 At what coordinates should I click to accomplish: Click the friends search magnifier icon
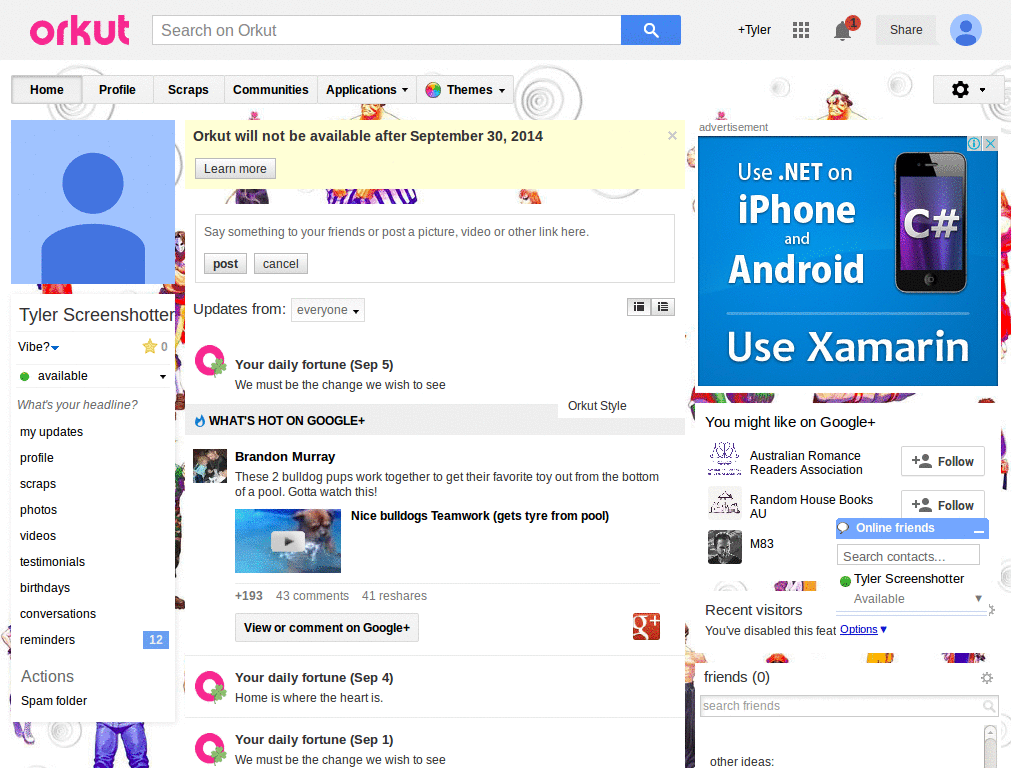(989, 706)
